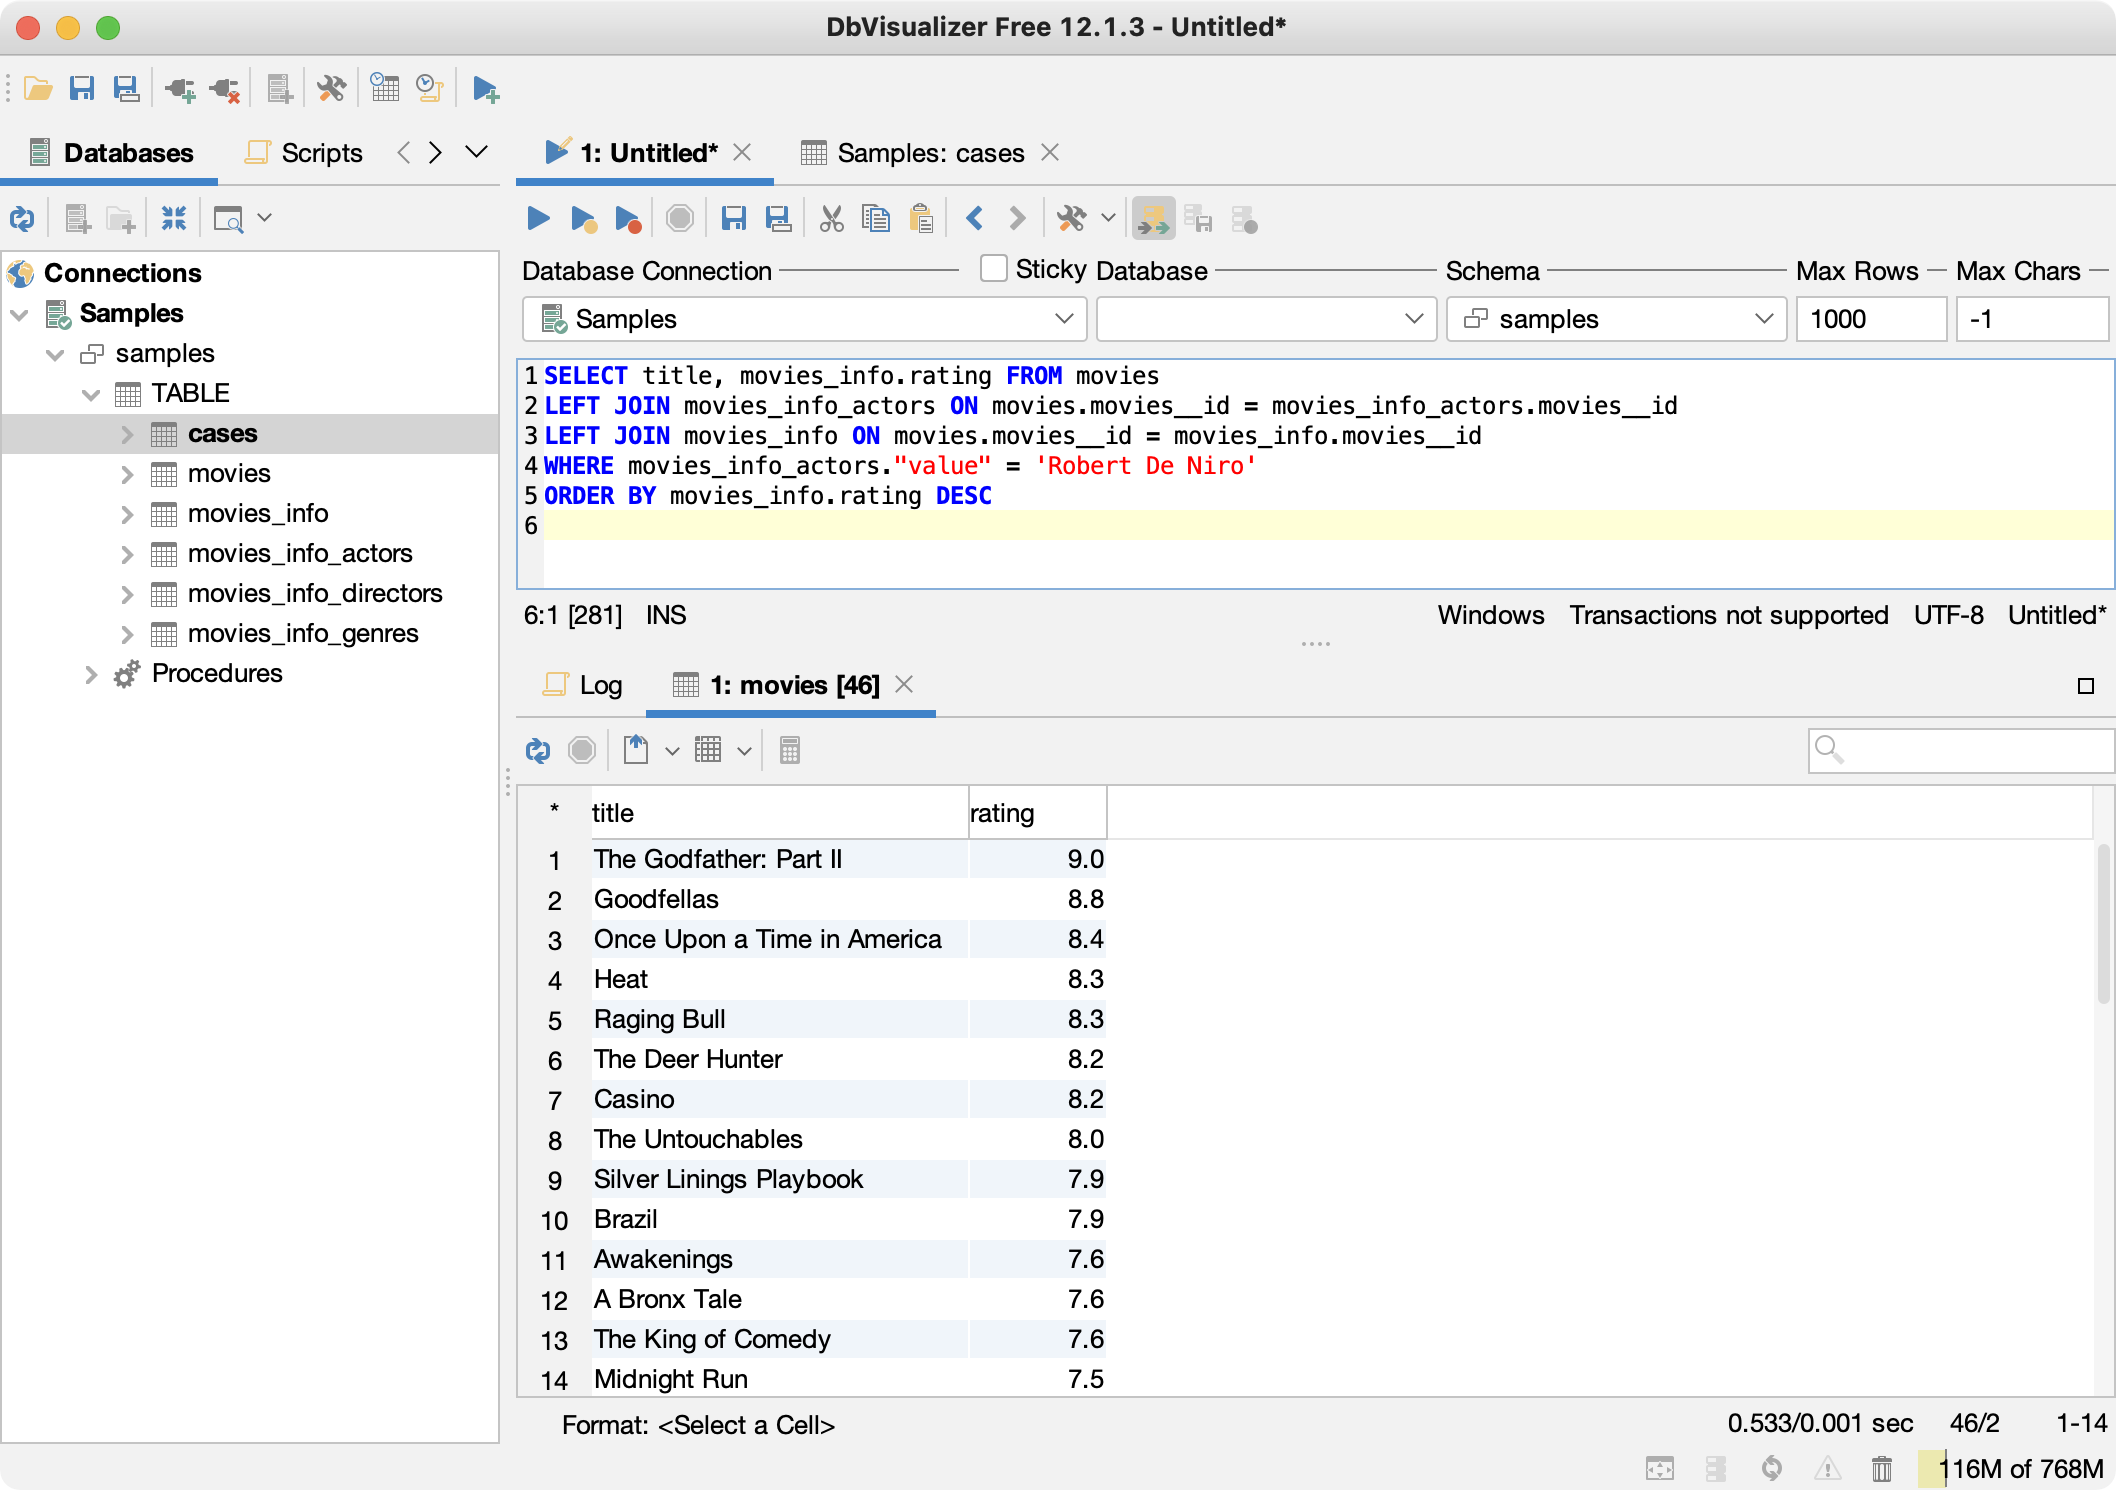This screenshot has width=2116, height=1490.
Task: Open the Database Connection Samples dropdown
Action: (x=806, y=319)
